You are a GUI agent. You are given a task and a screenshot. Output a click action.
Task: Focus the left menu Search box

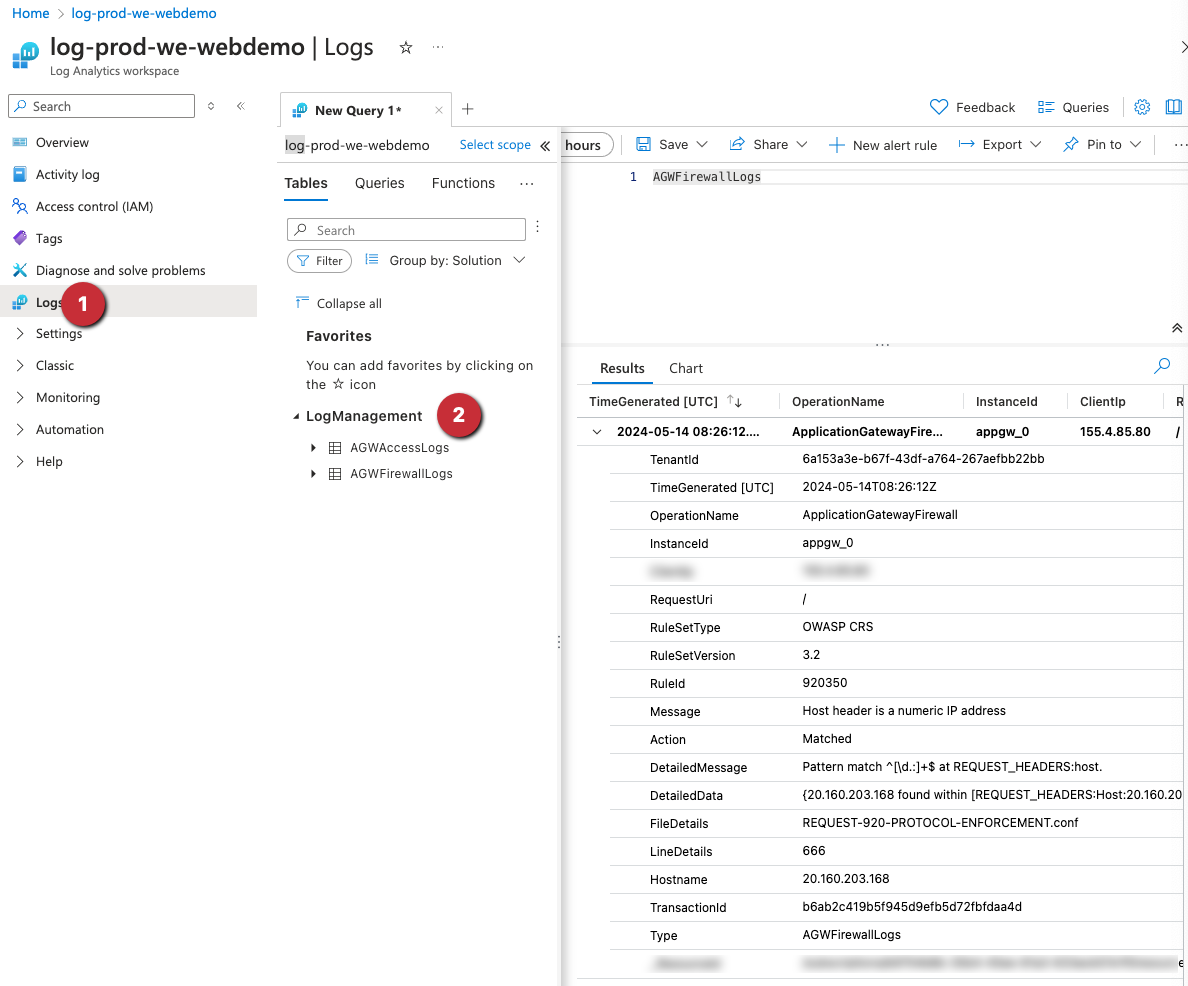click(x=102, y=106)
